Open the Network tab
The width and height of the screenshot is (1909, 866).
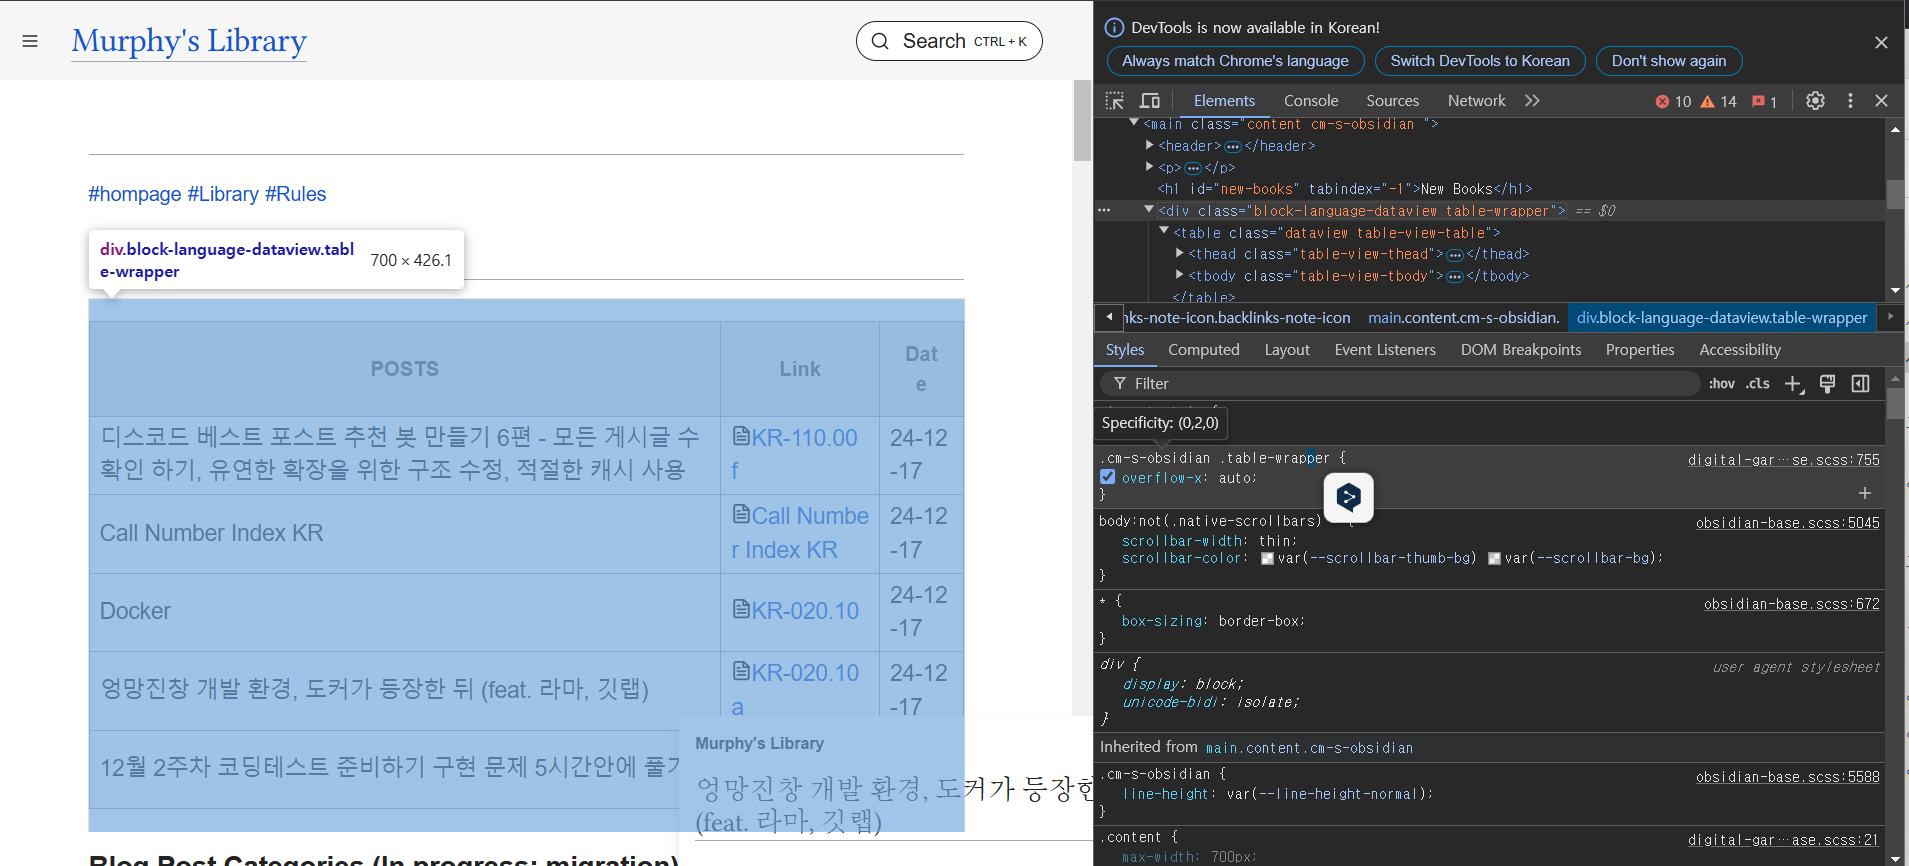[1477, 101]
